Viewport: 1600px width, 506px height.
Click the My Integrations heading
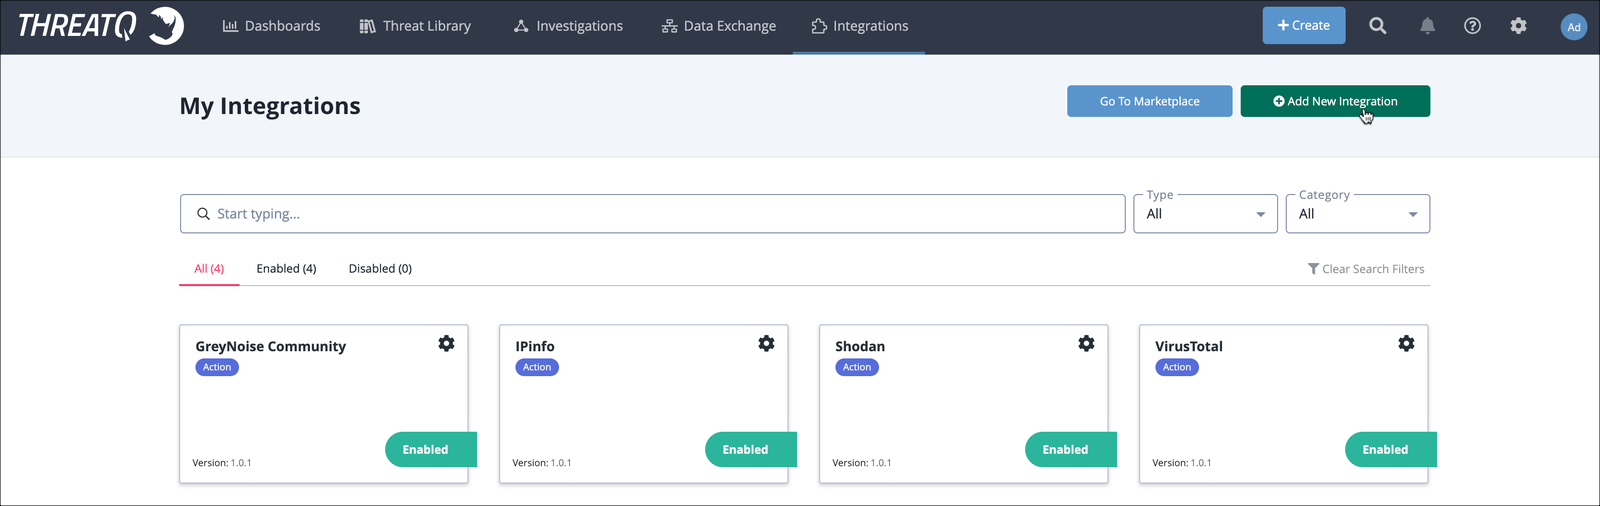270,106
